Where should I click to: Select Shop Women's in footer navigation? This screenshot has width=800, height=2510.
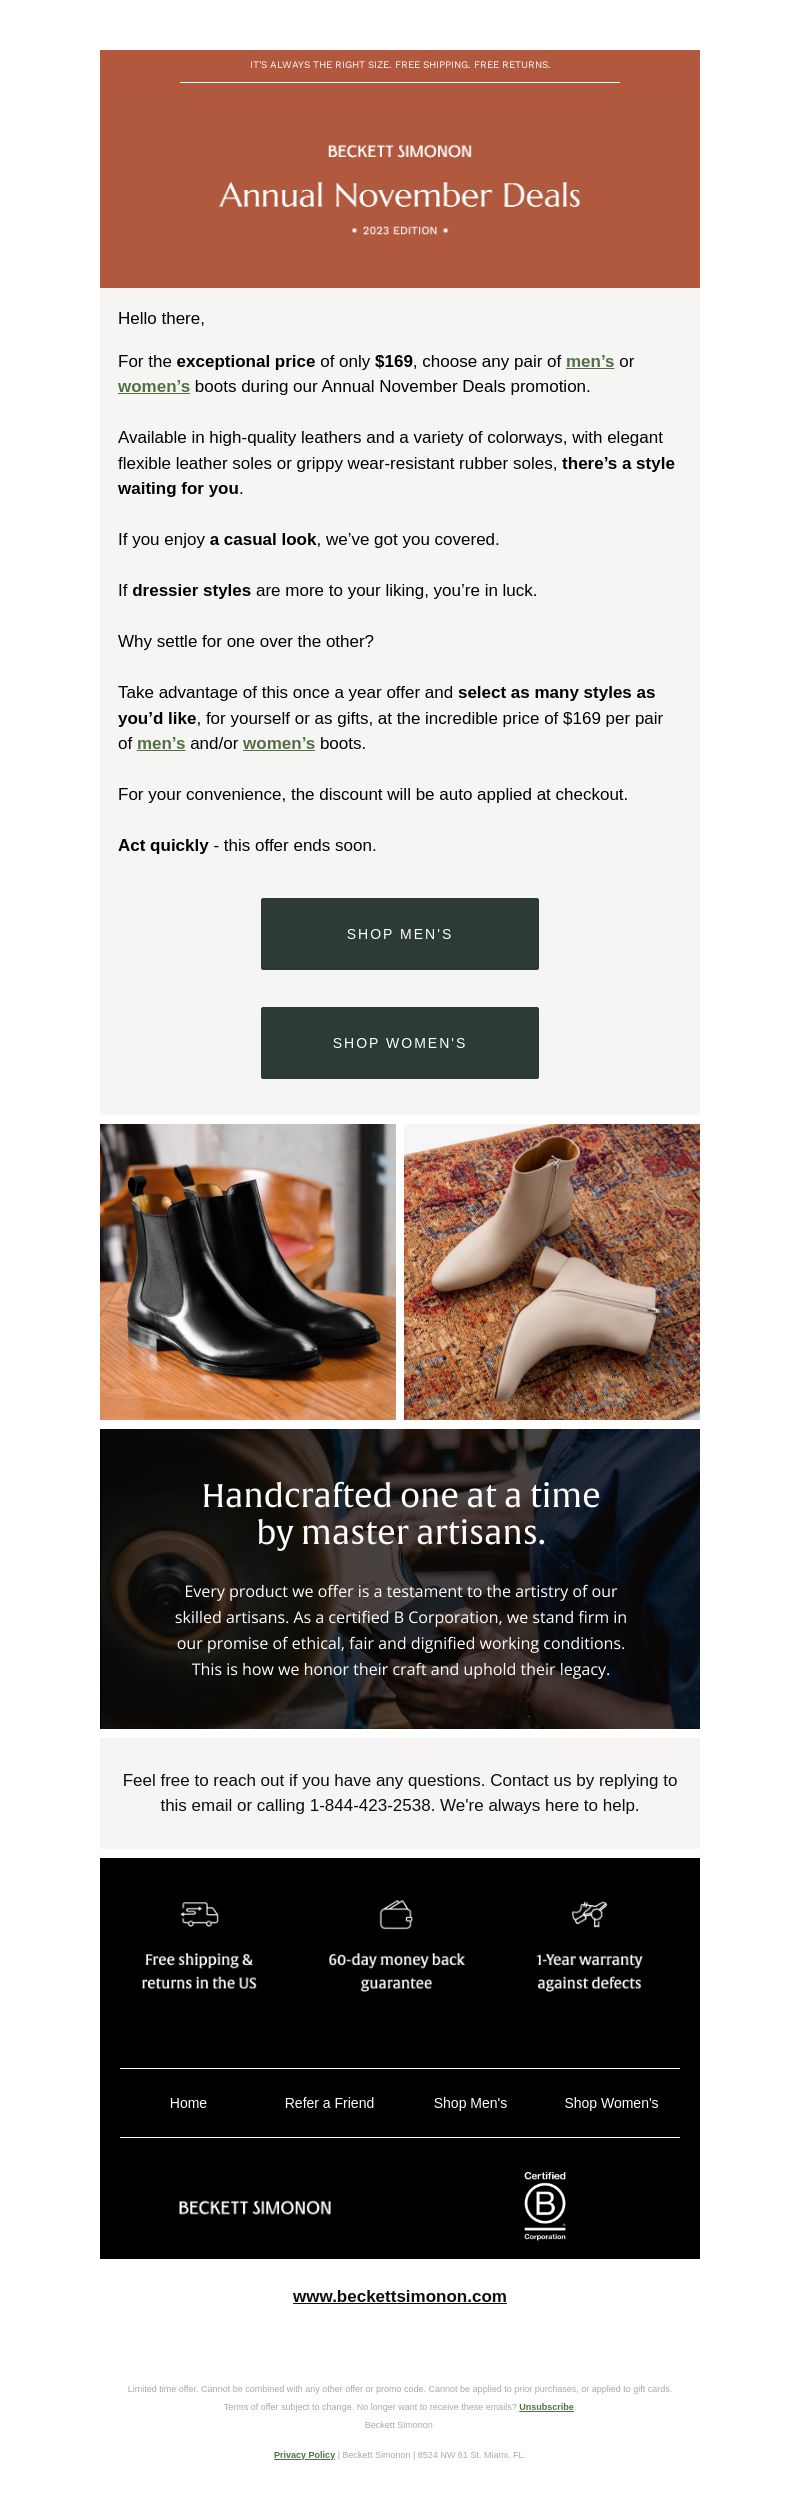pos(611,2103)
